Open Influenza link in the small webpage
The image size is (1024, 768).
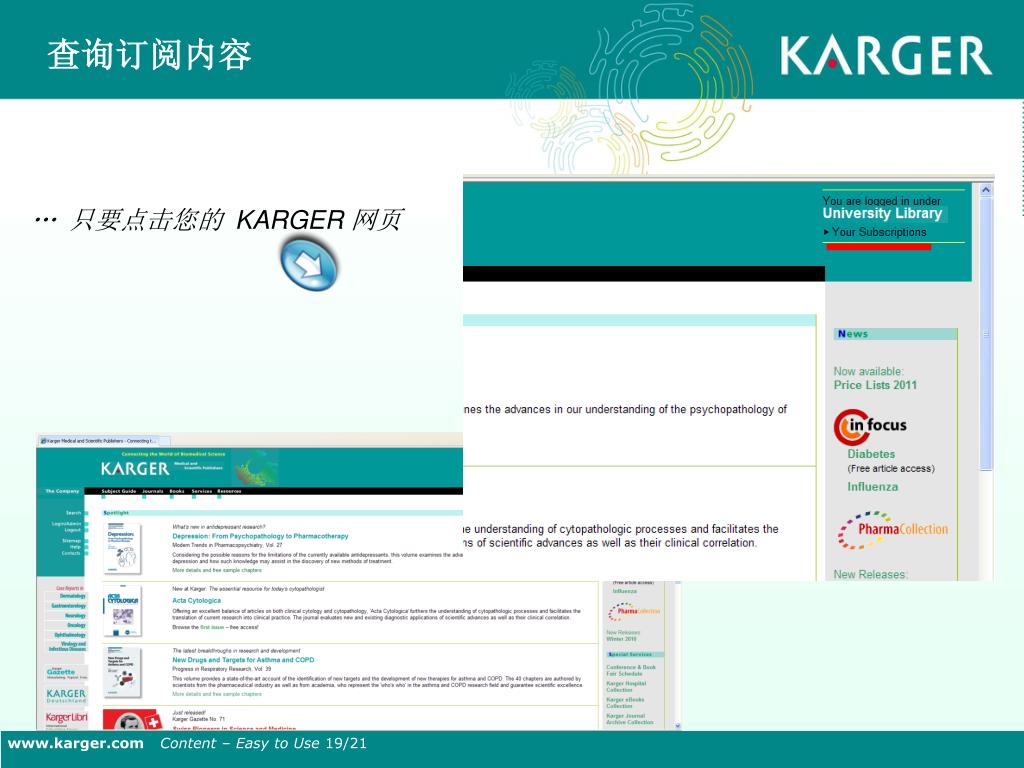[x=624, y=591]
